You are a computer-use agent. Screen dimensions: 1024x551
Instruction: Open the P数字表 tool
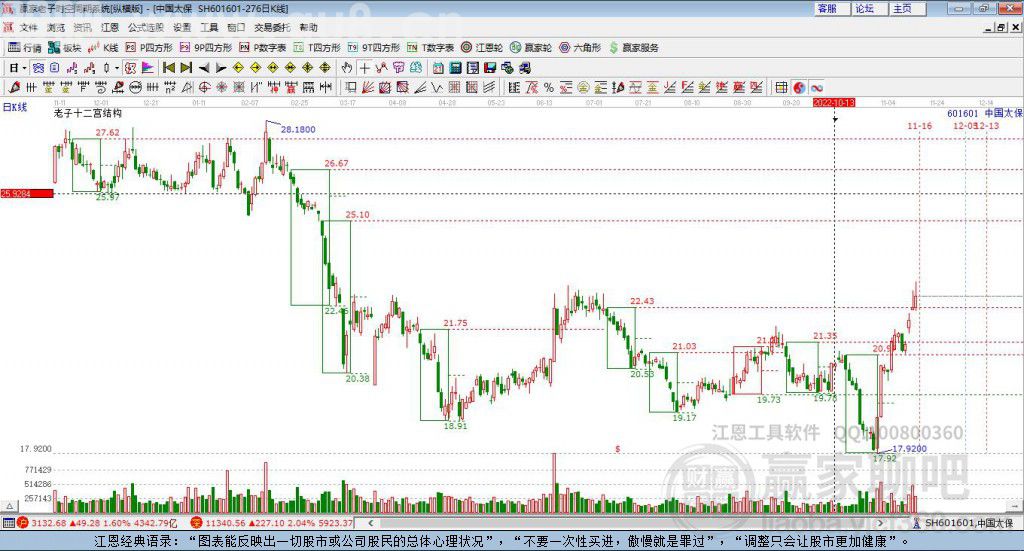tap(263, 48)
